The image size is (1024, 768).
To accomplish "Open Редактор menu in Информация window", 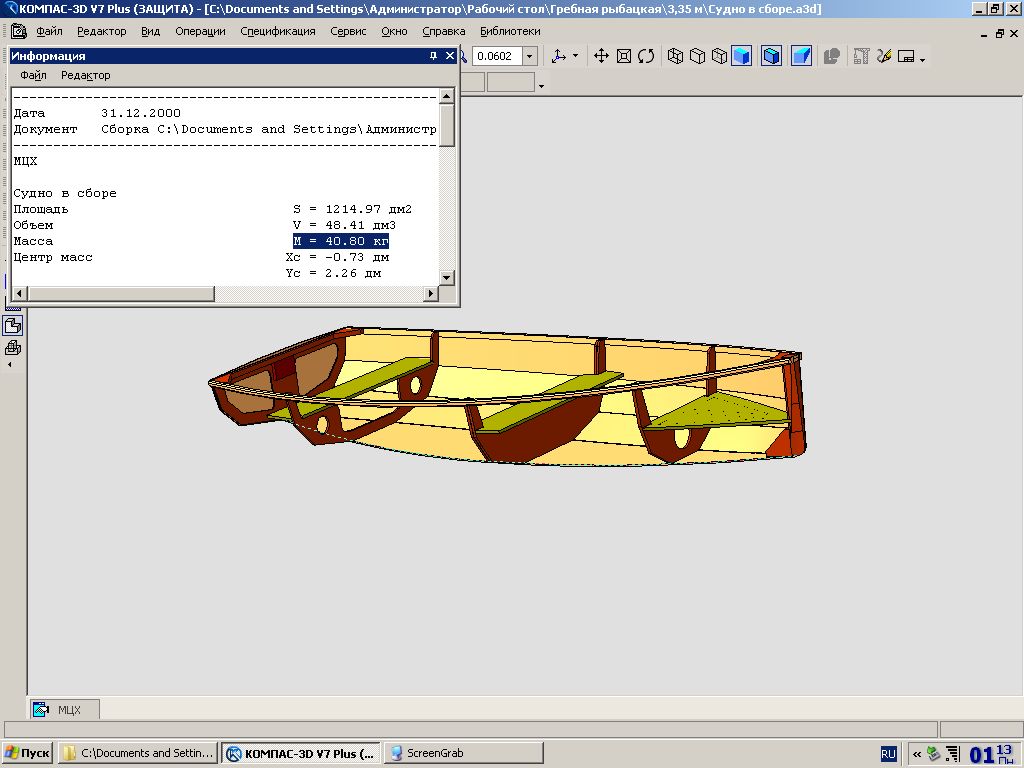I will click(x=85, y=75).
